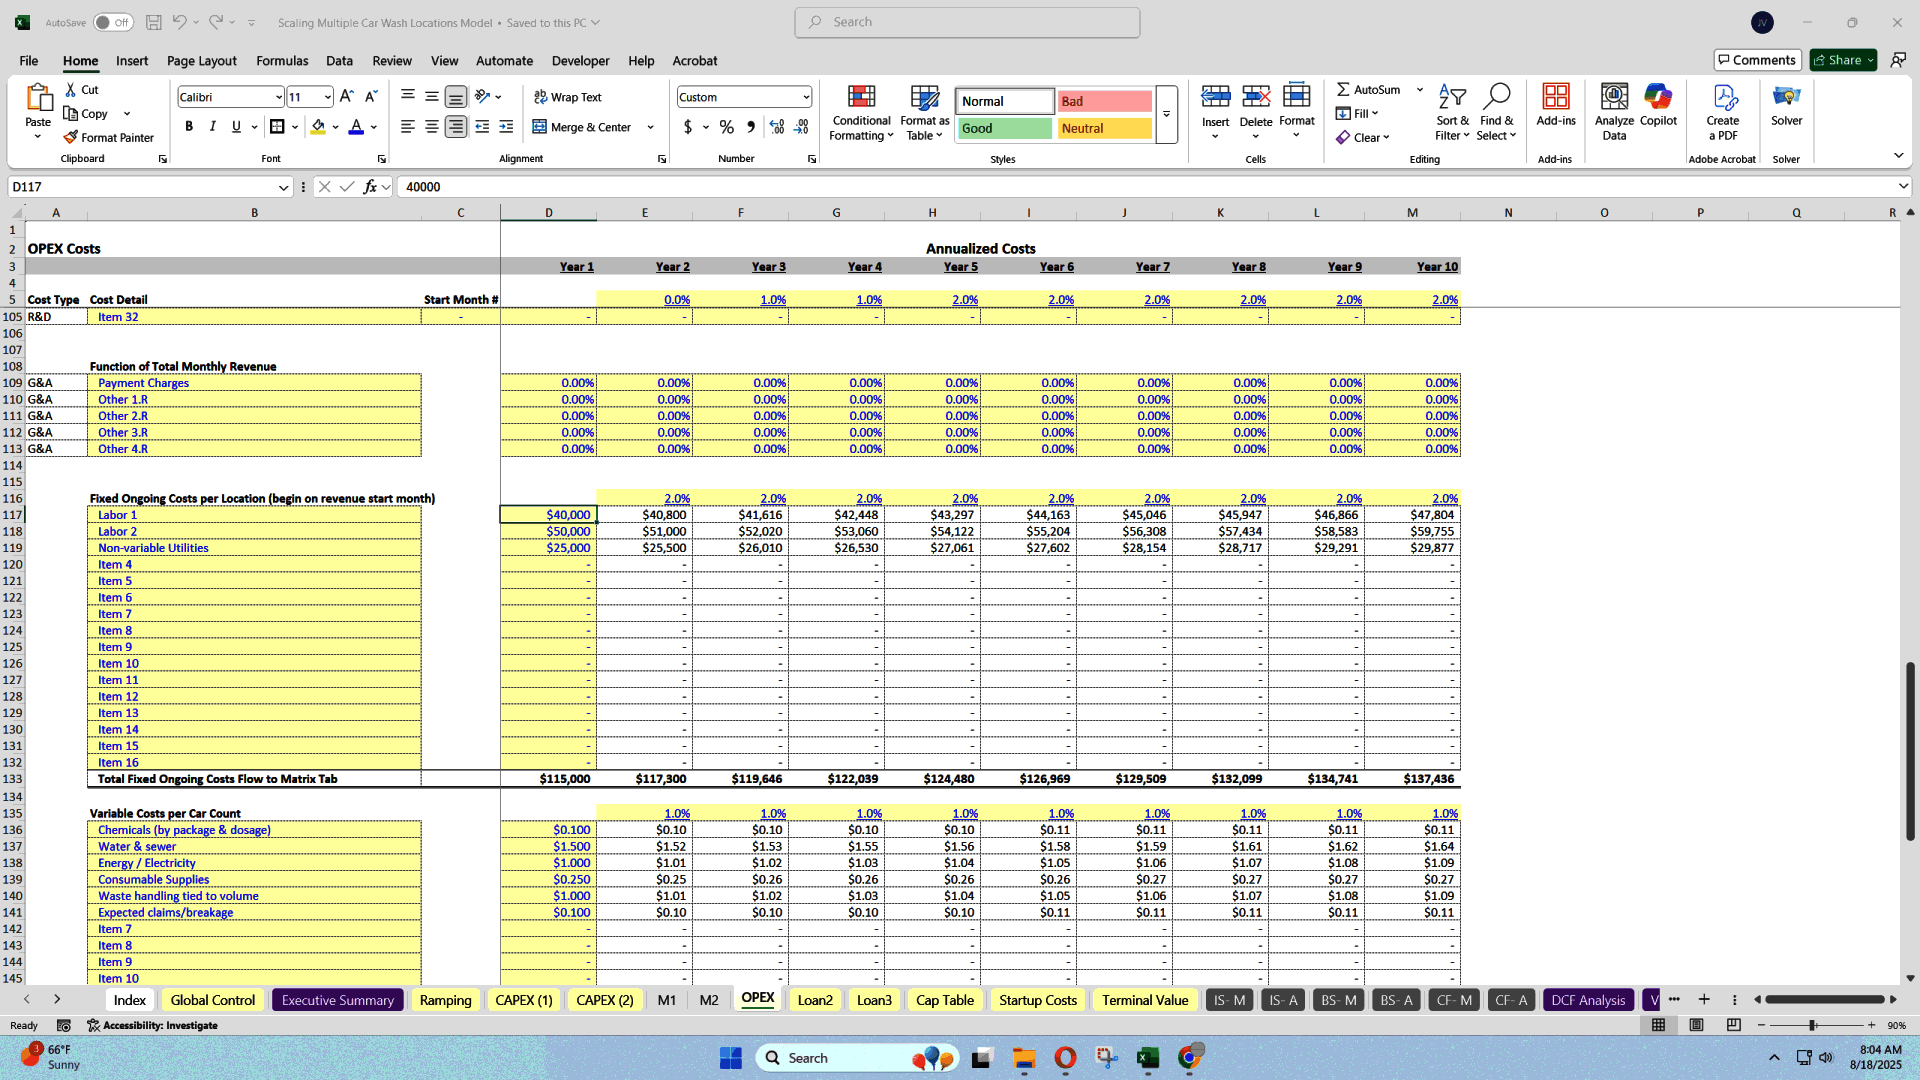Apply the comma style format

click(x=751, y=127)
